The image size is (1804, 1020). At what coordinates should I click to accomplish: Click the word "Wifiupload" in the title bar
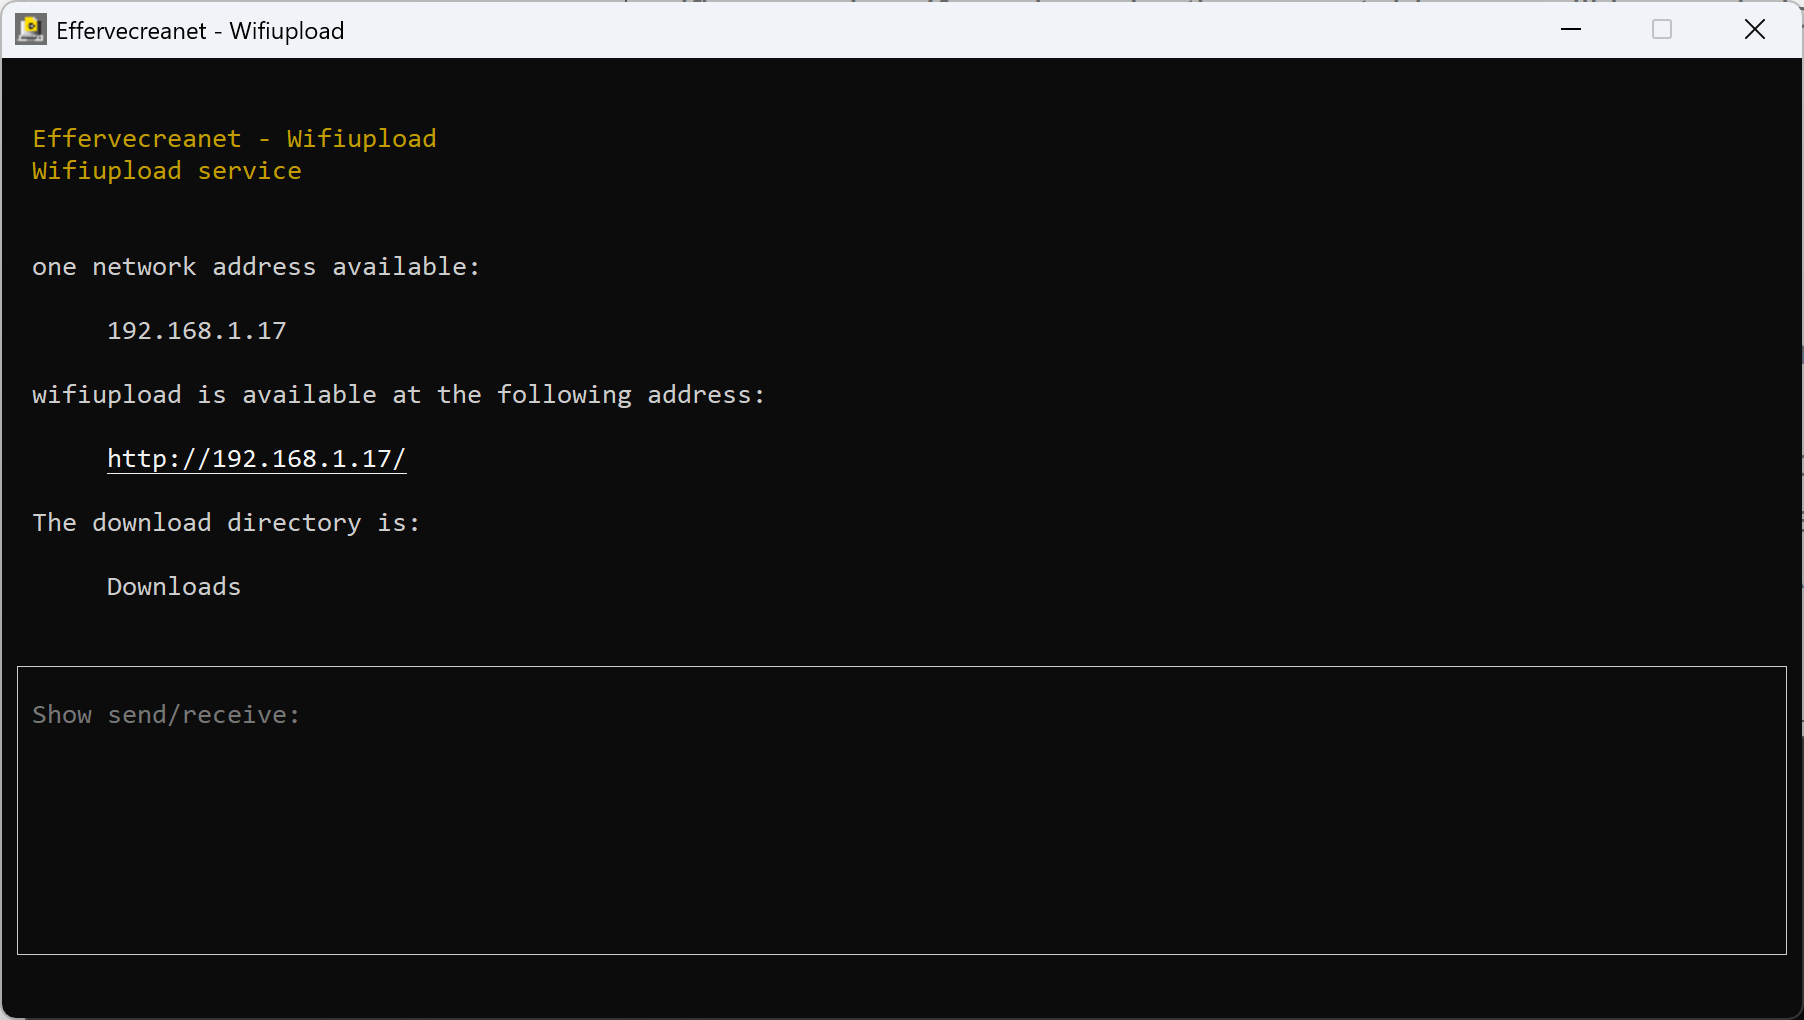click(x=287, y=31)
